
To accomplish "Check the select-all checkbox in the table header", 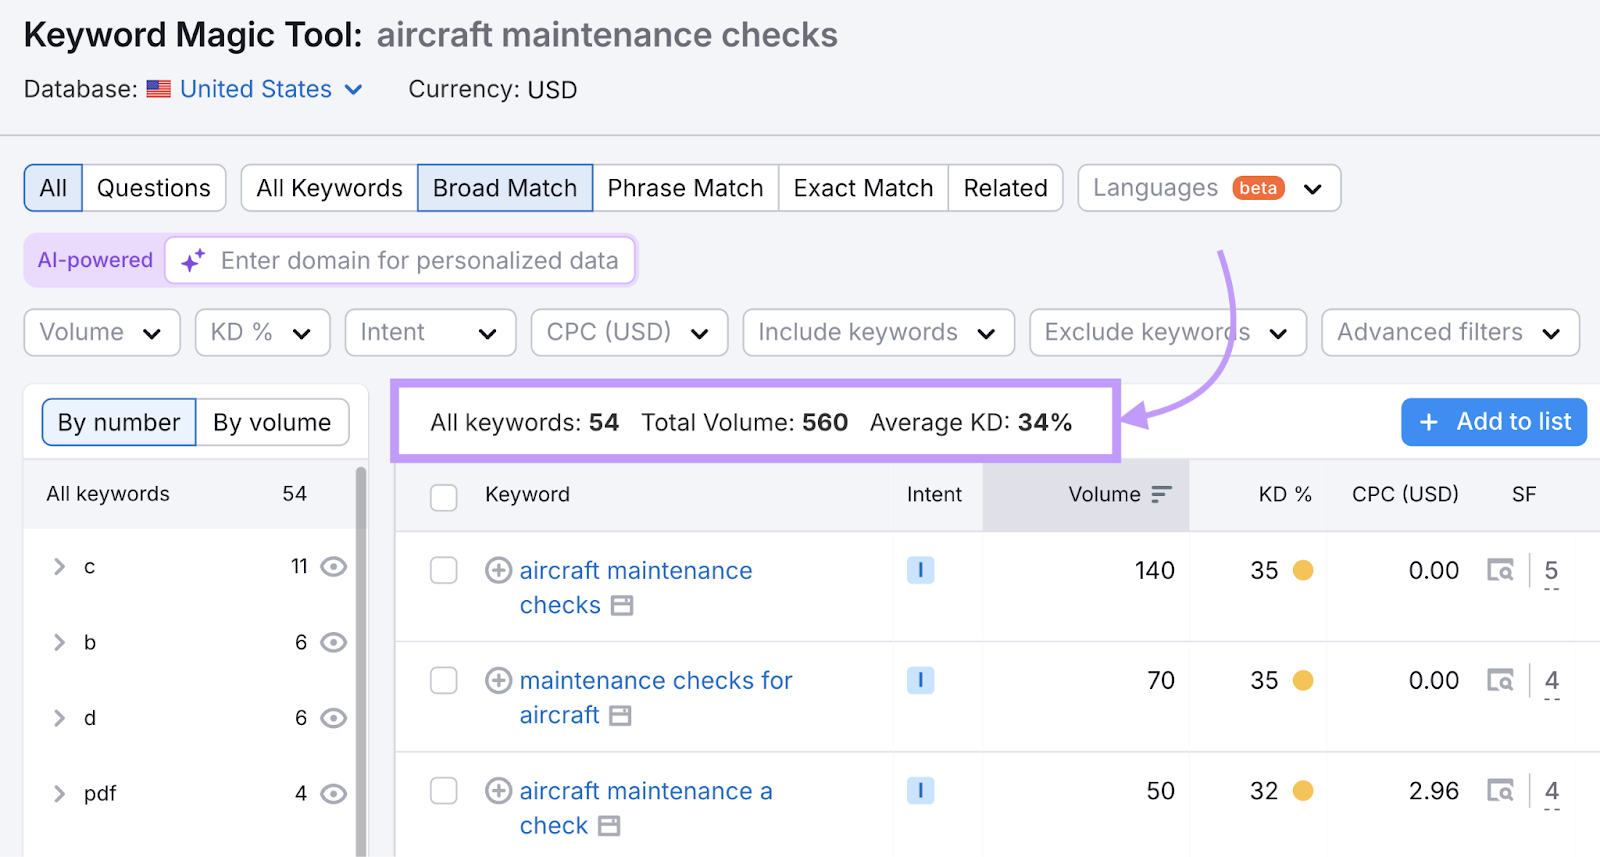I will coord(443,496).
